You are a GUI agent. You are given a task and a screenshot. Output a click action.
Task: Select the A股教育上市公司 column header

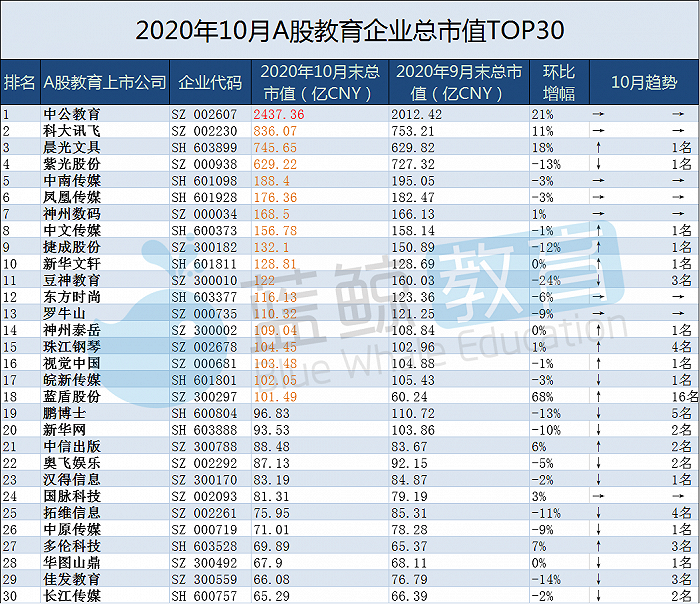105,83
